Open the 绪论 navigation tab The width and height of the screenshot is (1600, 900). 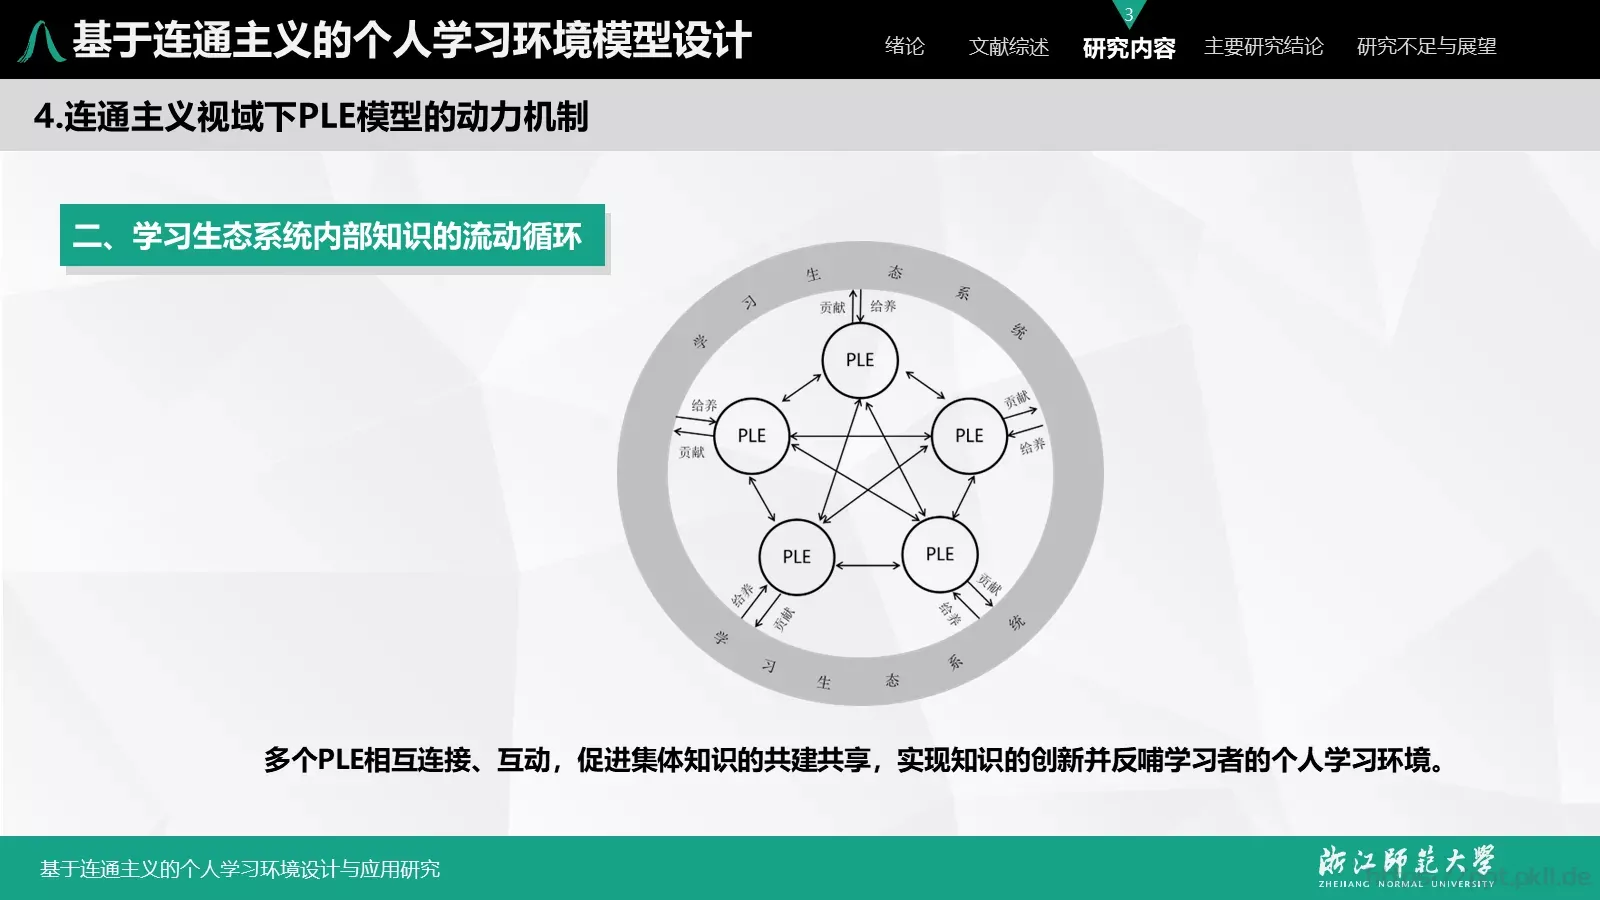pos(904,46)
